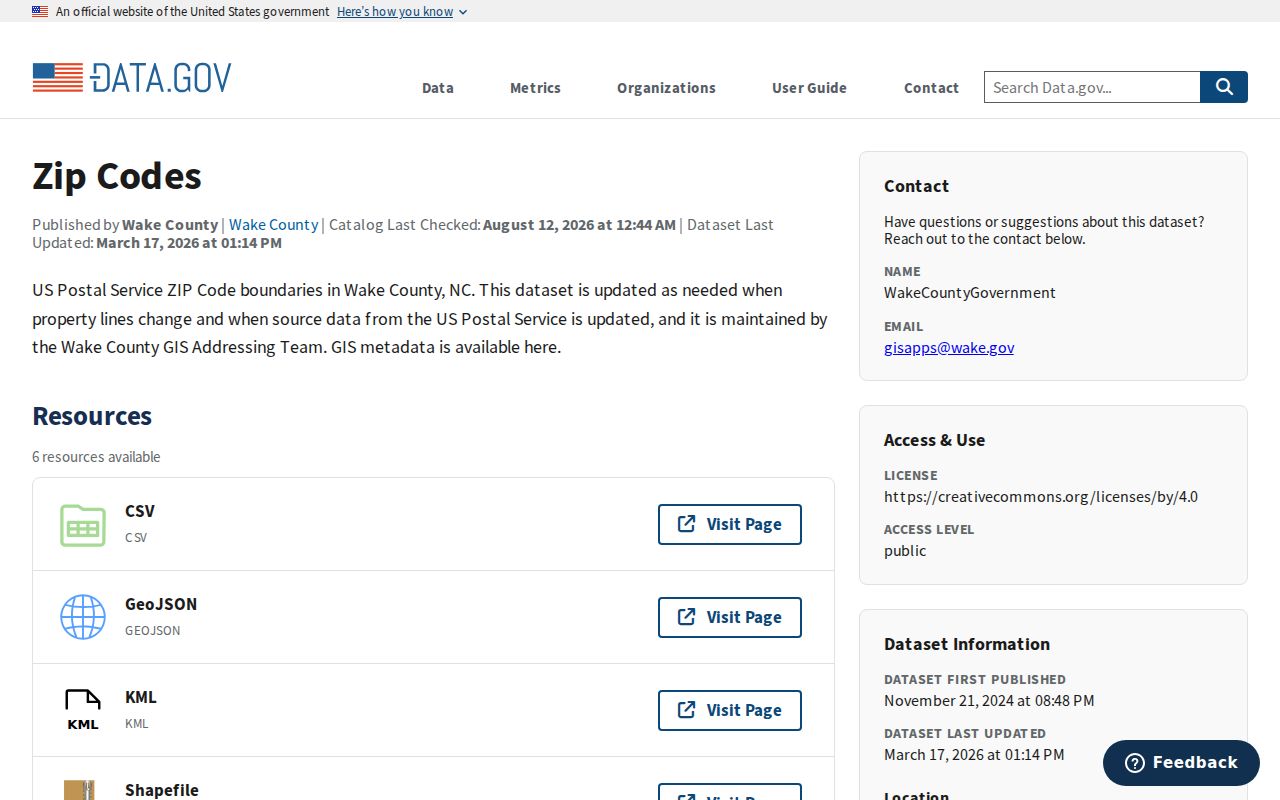Select the Shapefile resource title

tap(162, 790)
